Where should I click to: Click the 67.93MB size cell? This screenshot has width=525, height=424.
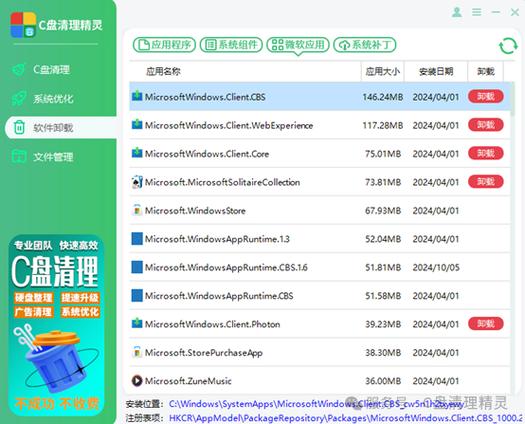[x=383, y=211]
